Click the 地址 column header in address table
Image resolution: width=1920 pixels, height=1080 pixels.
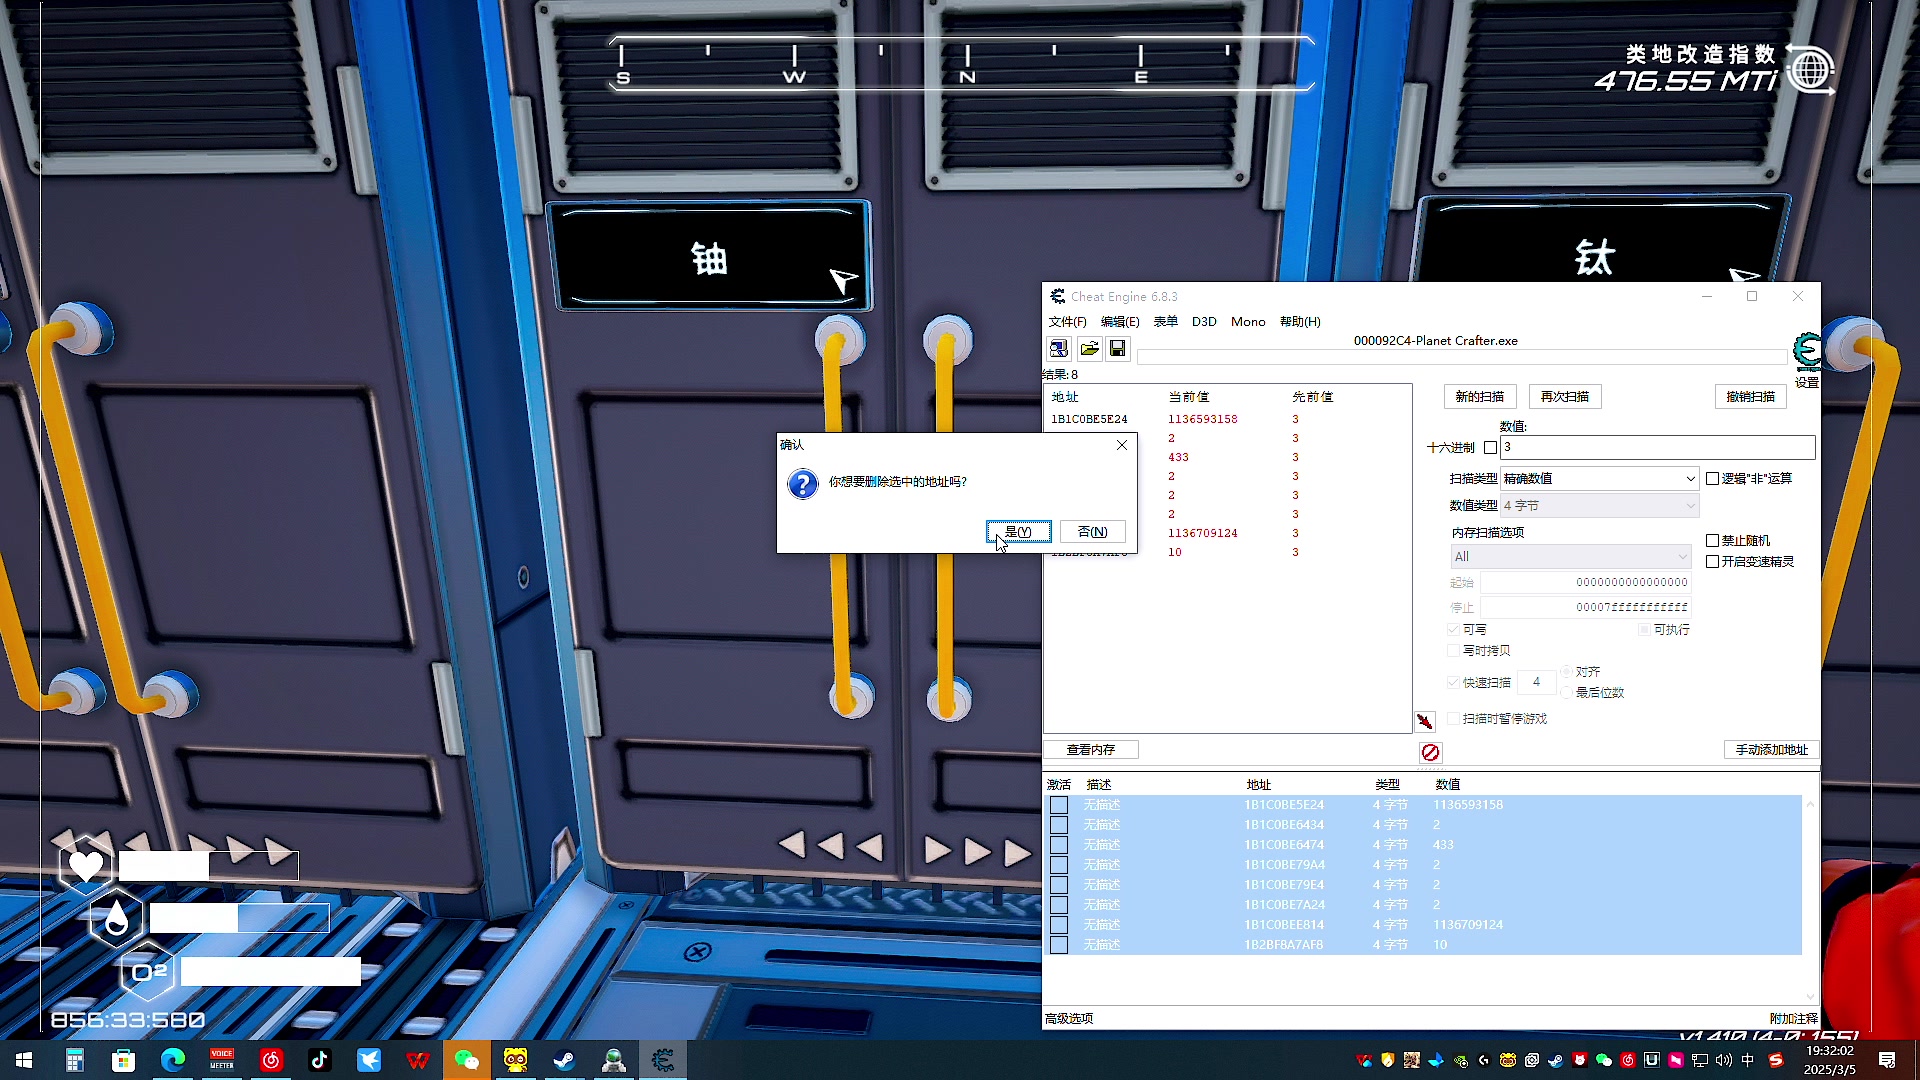tap(1258, 785)
